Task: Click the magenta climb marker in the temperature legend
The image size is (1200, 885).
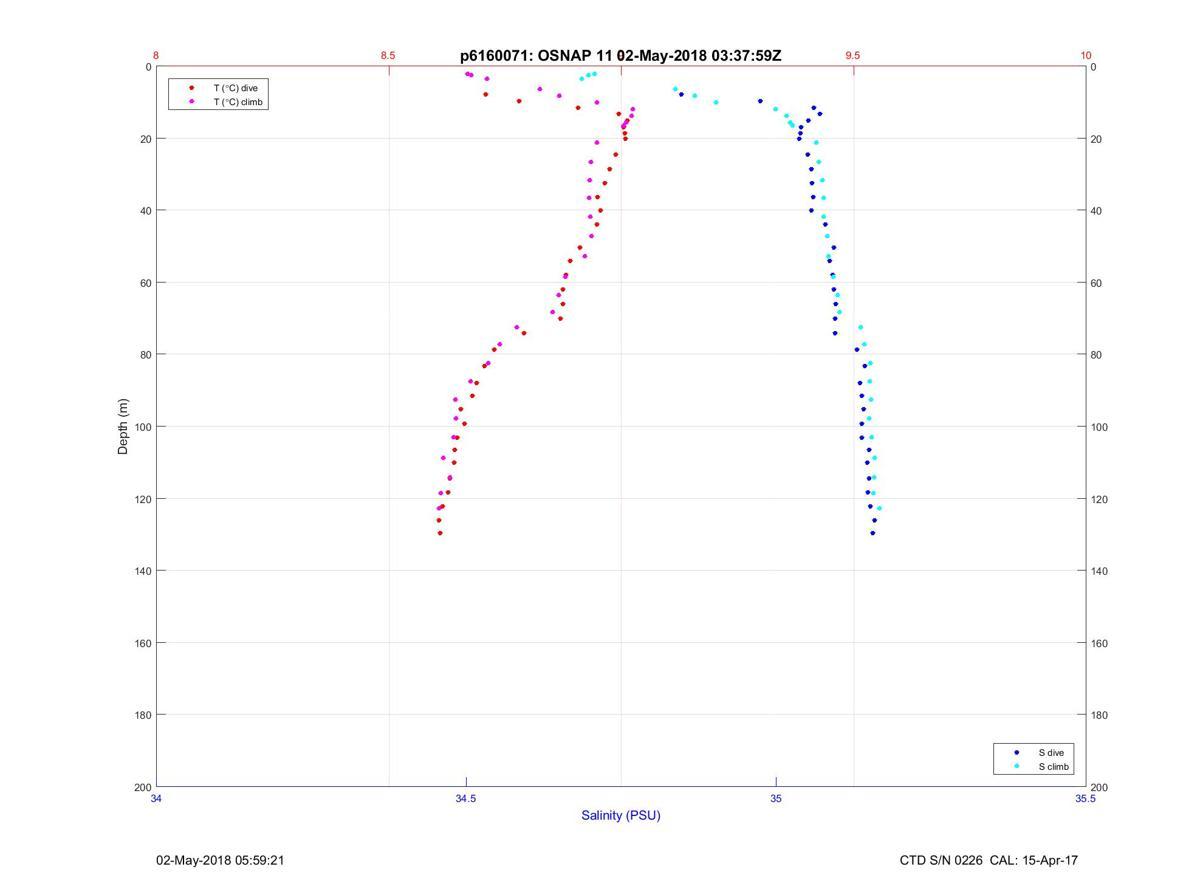Action: point(192,101)
